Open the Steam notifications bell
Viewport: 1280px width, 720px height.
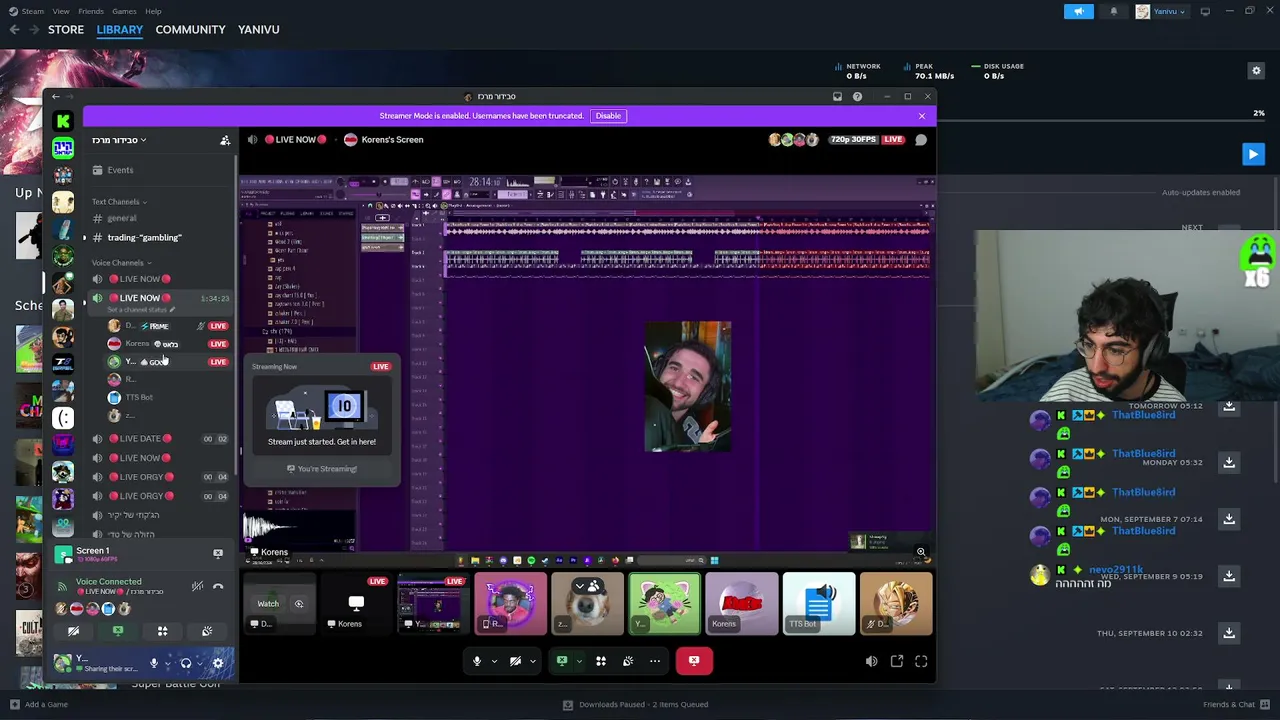coord(1114,11)
